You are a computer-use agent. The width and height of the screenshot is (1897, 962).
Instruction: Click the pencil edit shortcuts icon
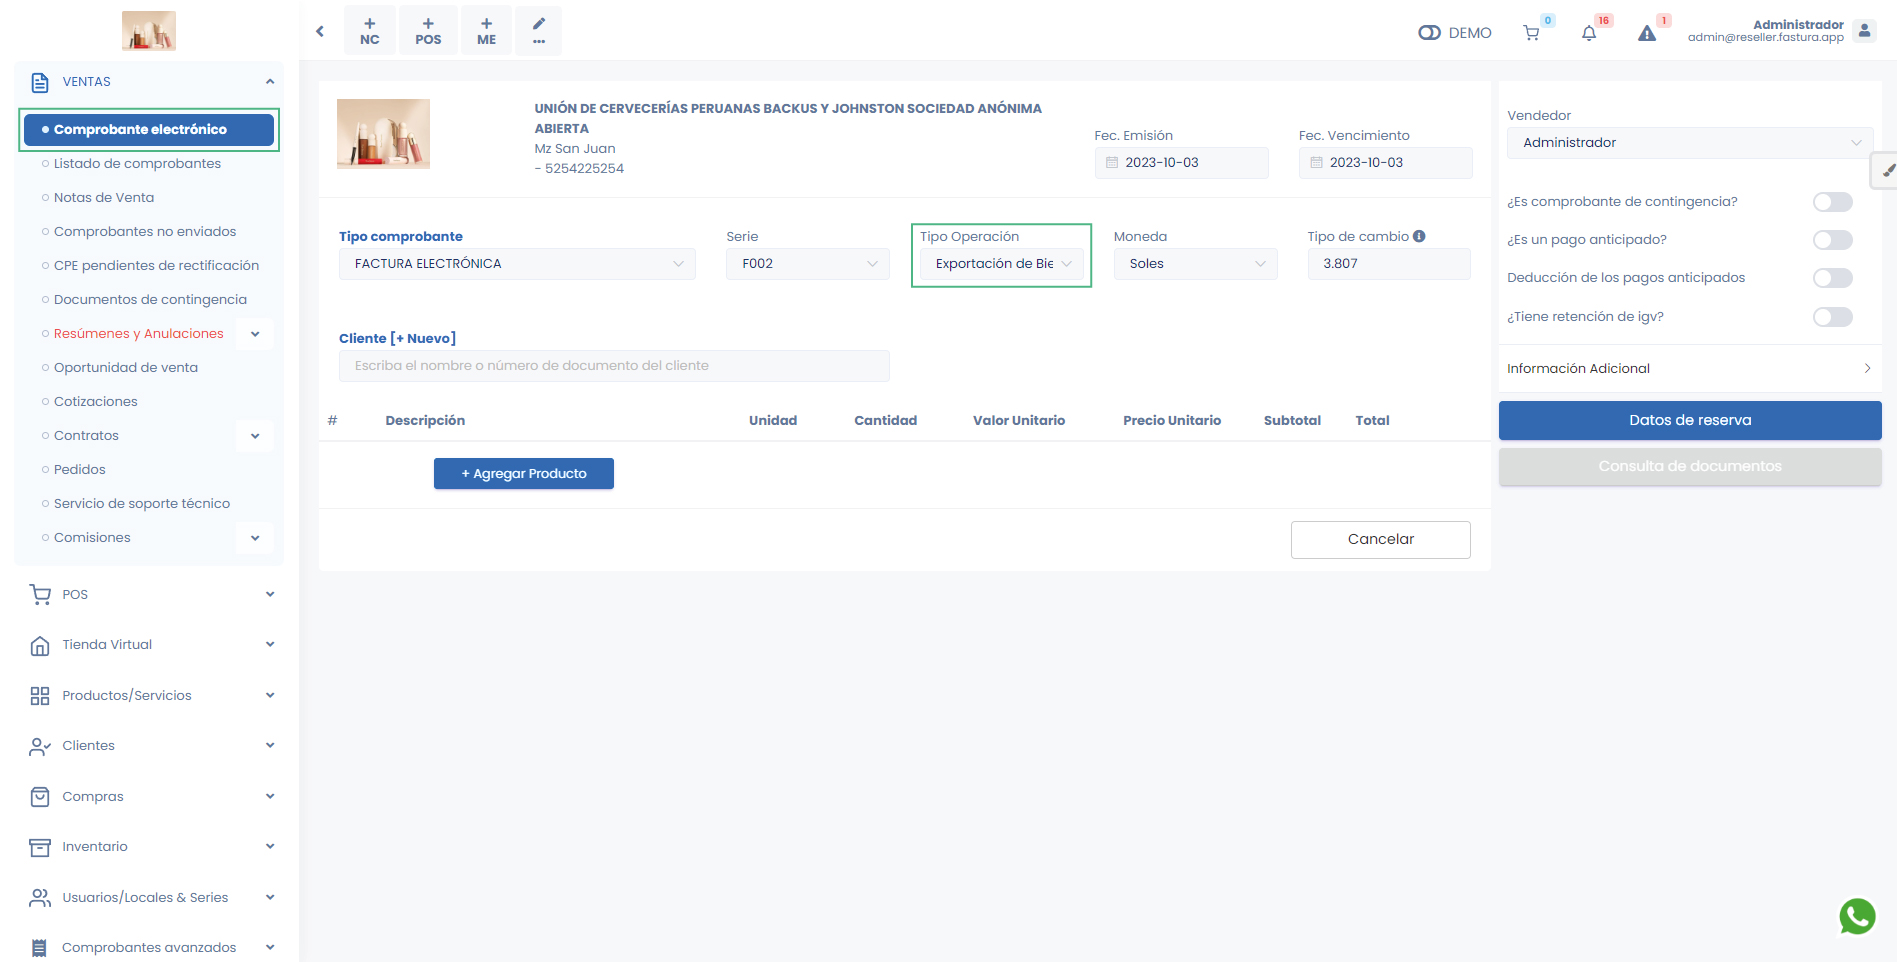[x=539, y=31]
